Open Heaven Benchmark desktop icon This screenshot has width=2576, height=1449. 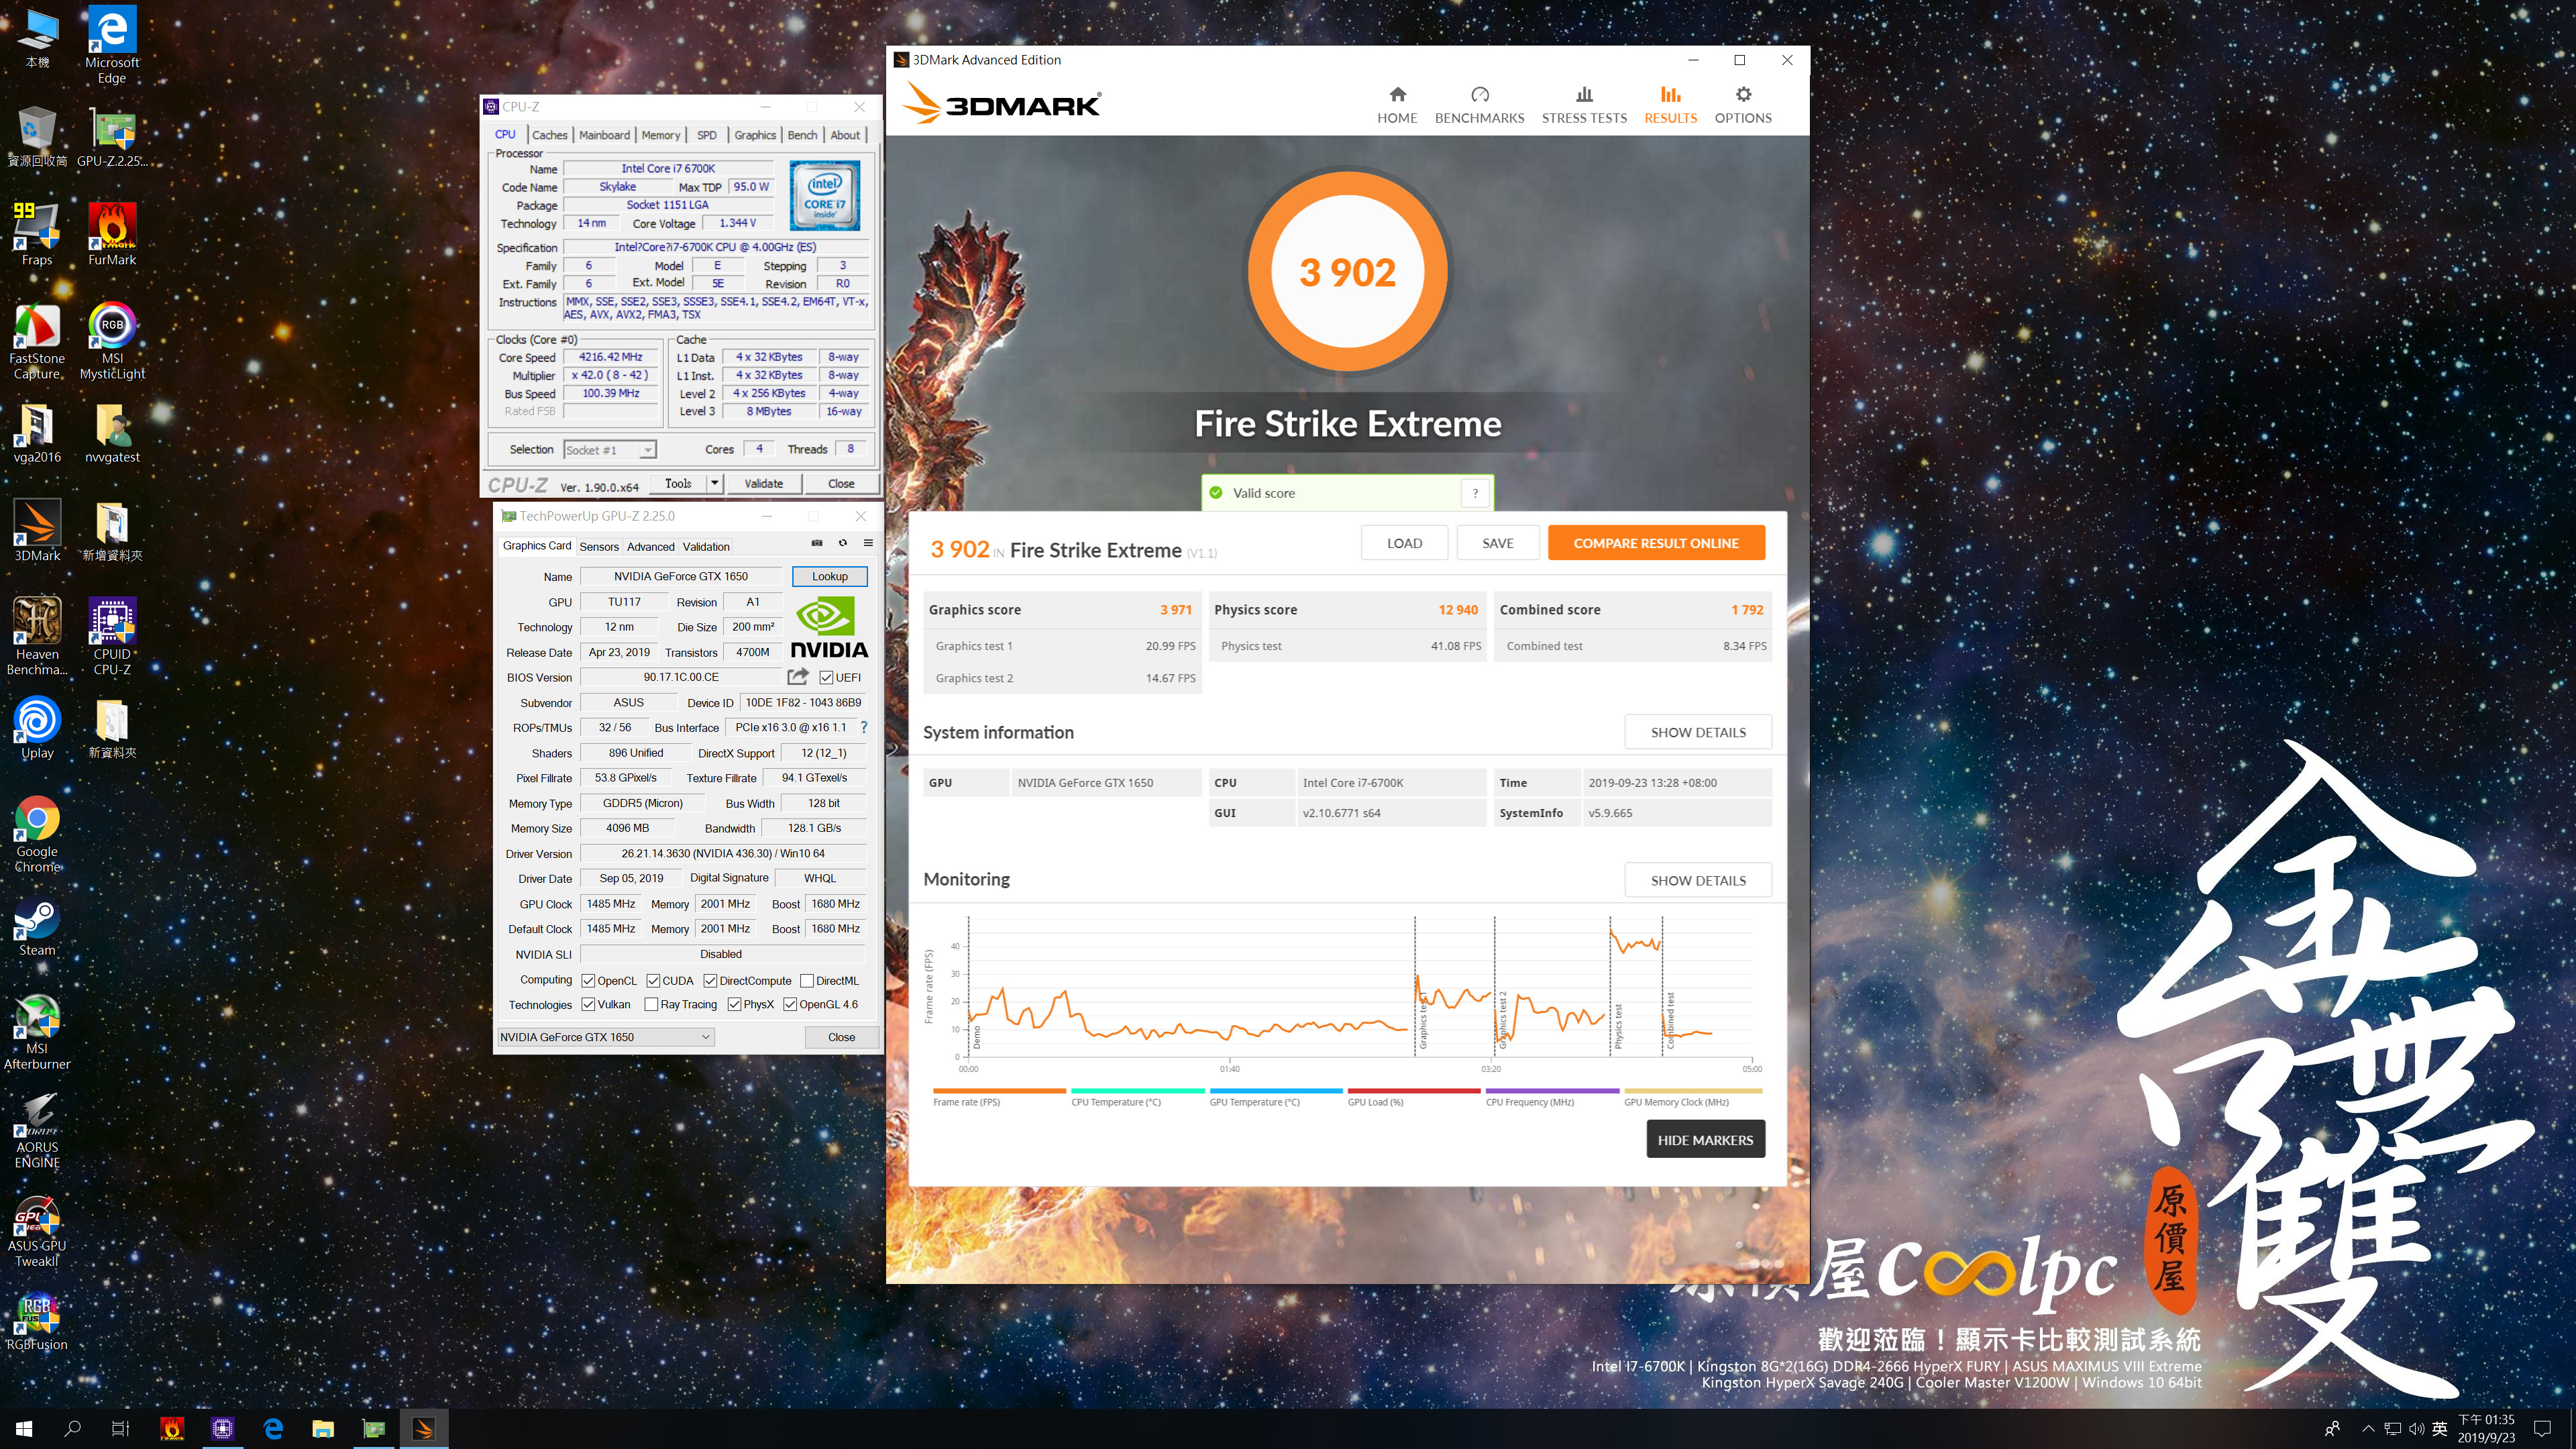(x=37, y=636)
